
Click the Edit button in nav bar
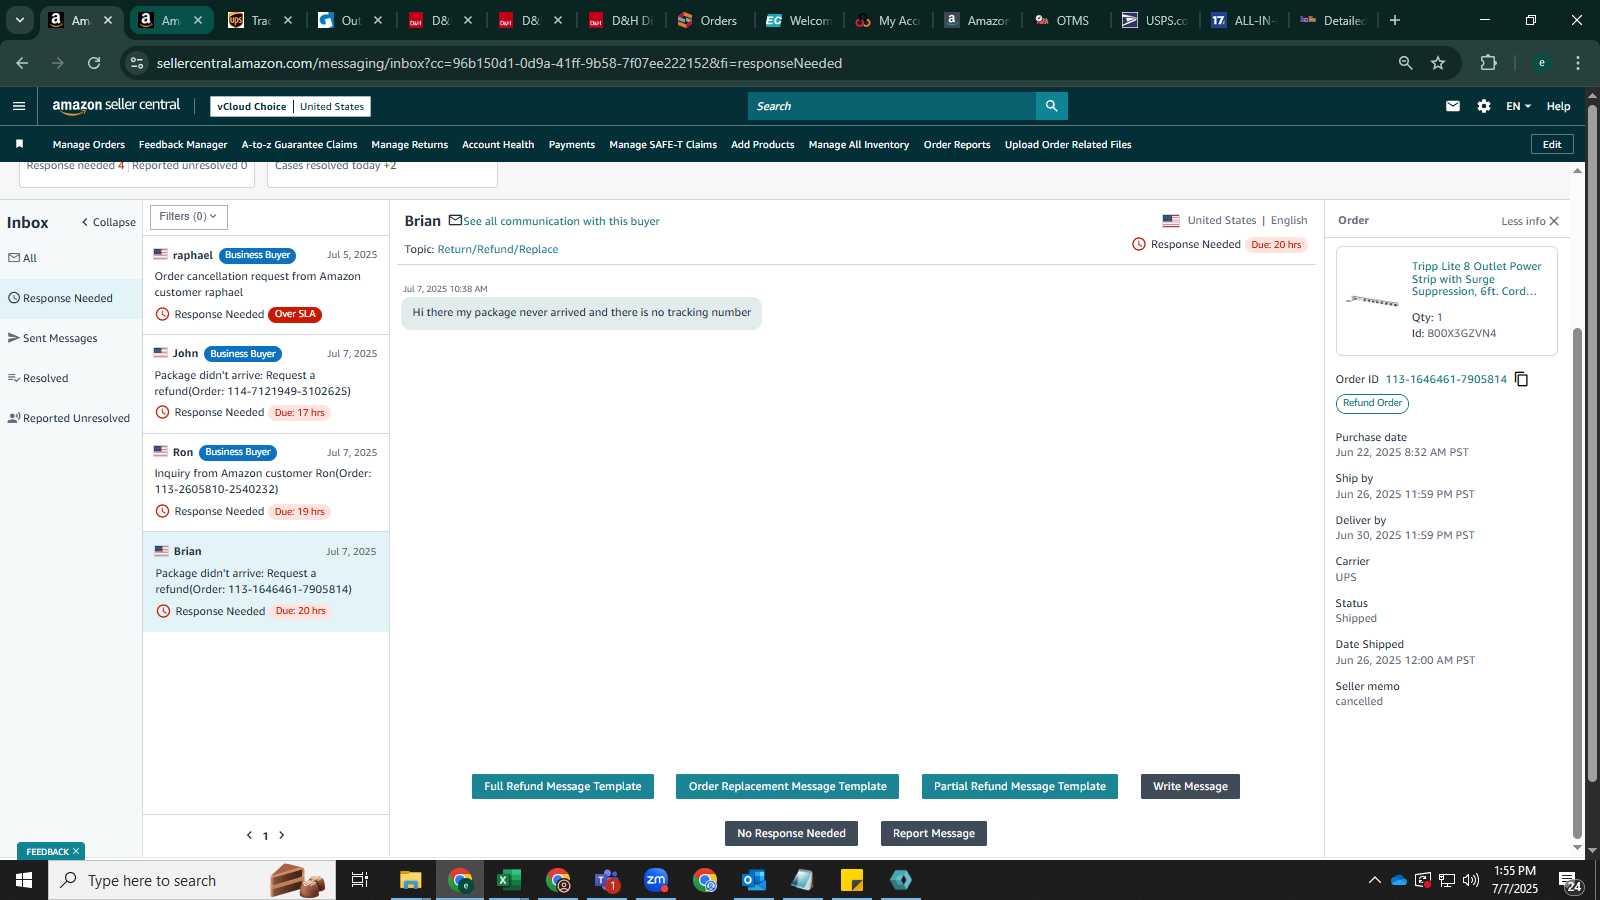click(1552, 144)
